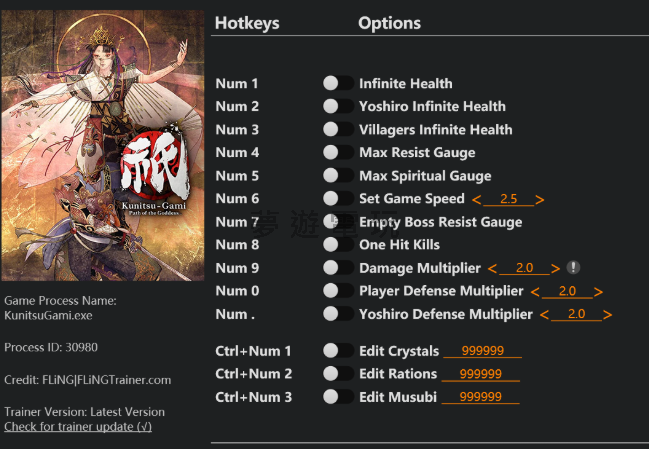Increase Set Game Speed with right arrow
Screen dimensions: 649x449
pyautogui.click(x=540, y=200)
